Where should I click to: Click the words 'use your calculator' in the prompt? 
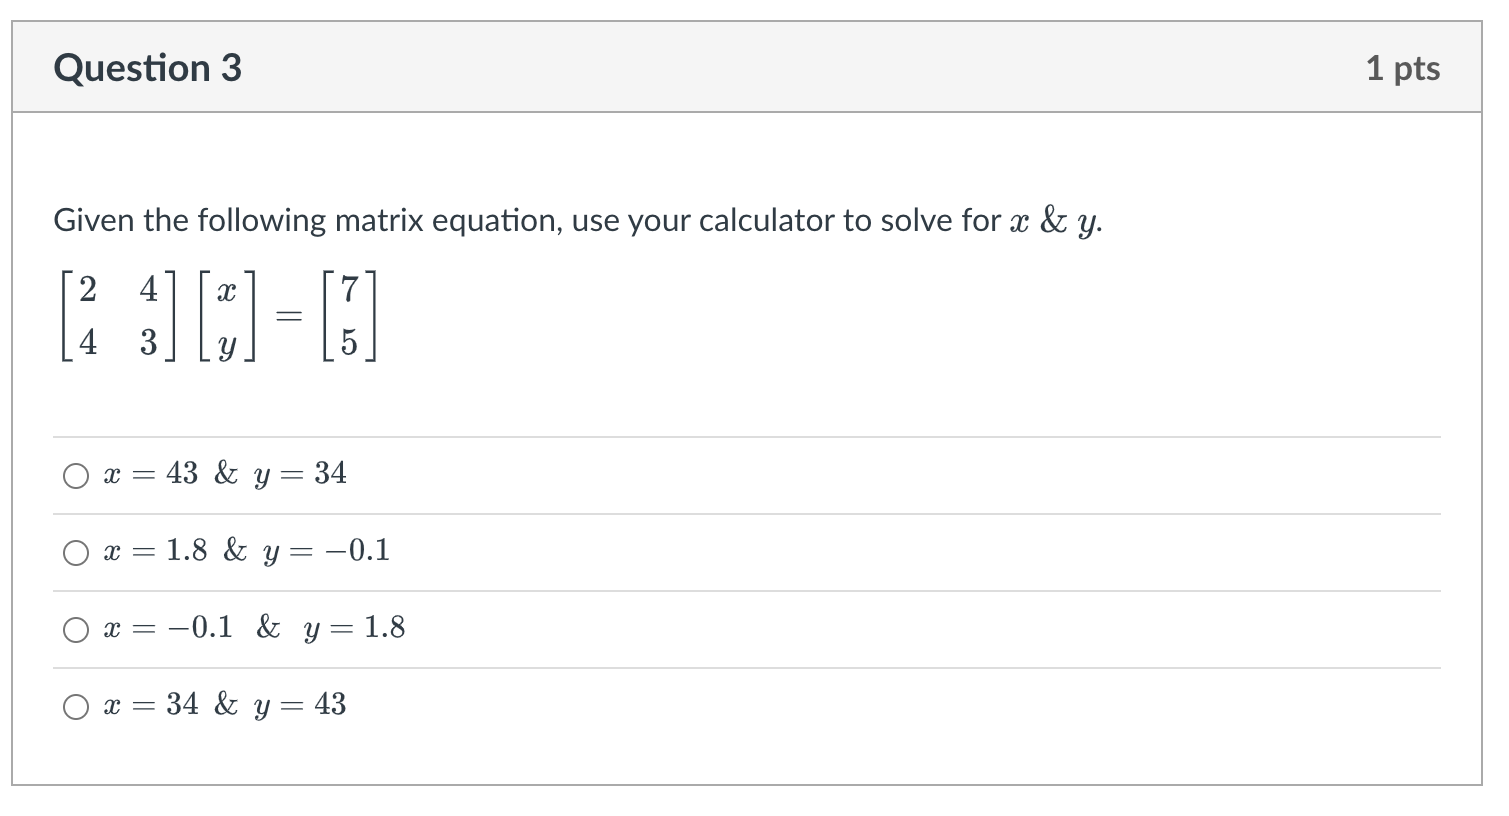tap(704, 220)
